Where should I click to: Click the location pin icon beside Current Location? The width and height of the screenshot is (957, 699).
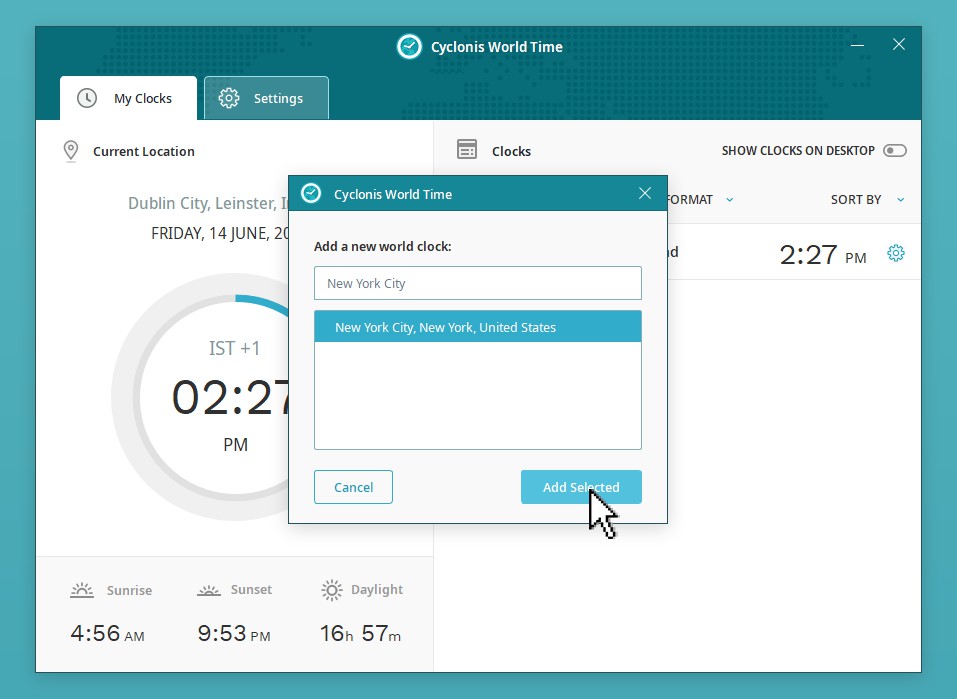point(71,151)
